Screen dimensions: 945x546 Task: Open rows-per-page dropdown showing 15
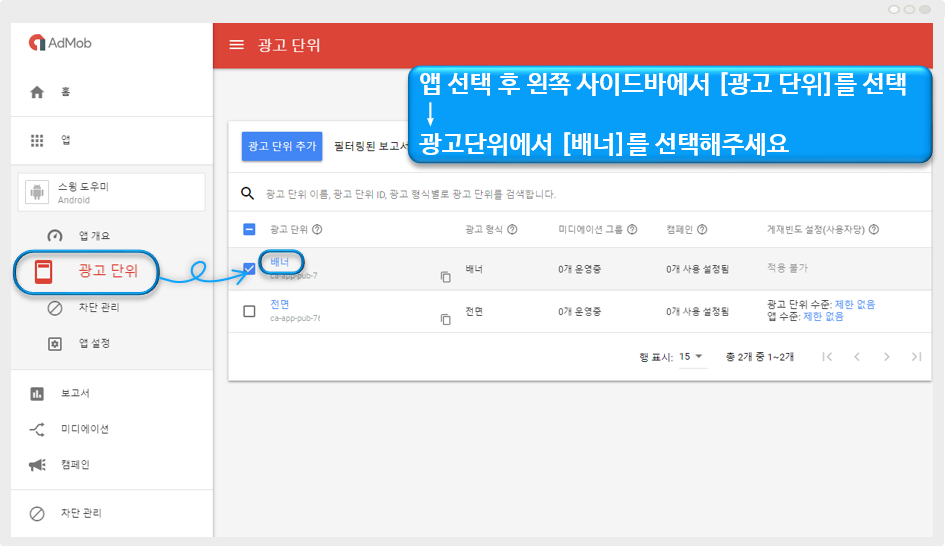point(691,357)
